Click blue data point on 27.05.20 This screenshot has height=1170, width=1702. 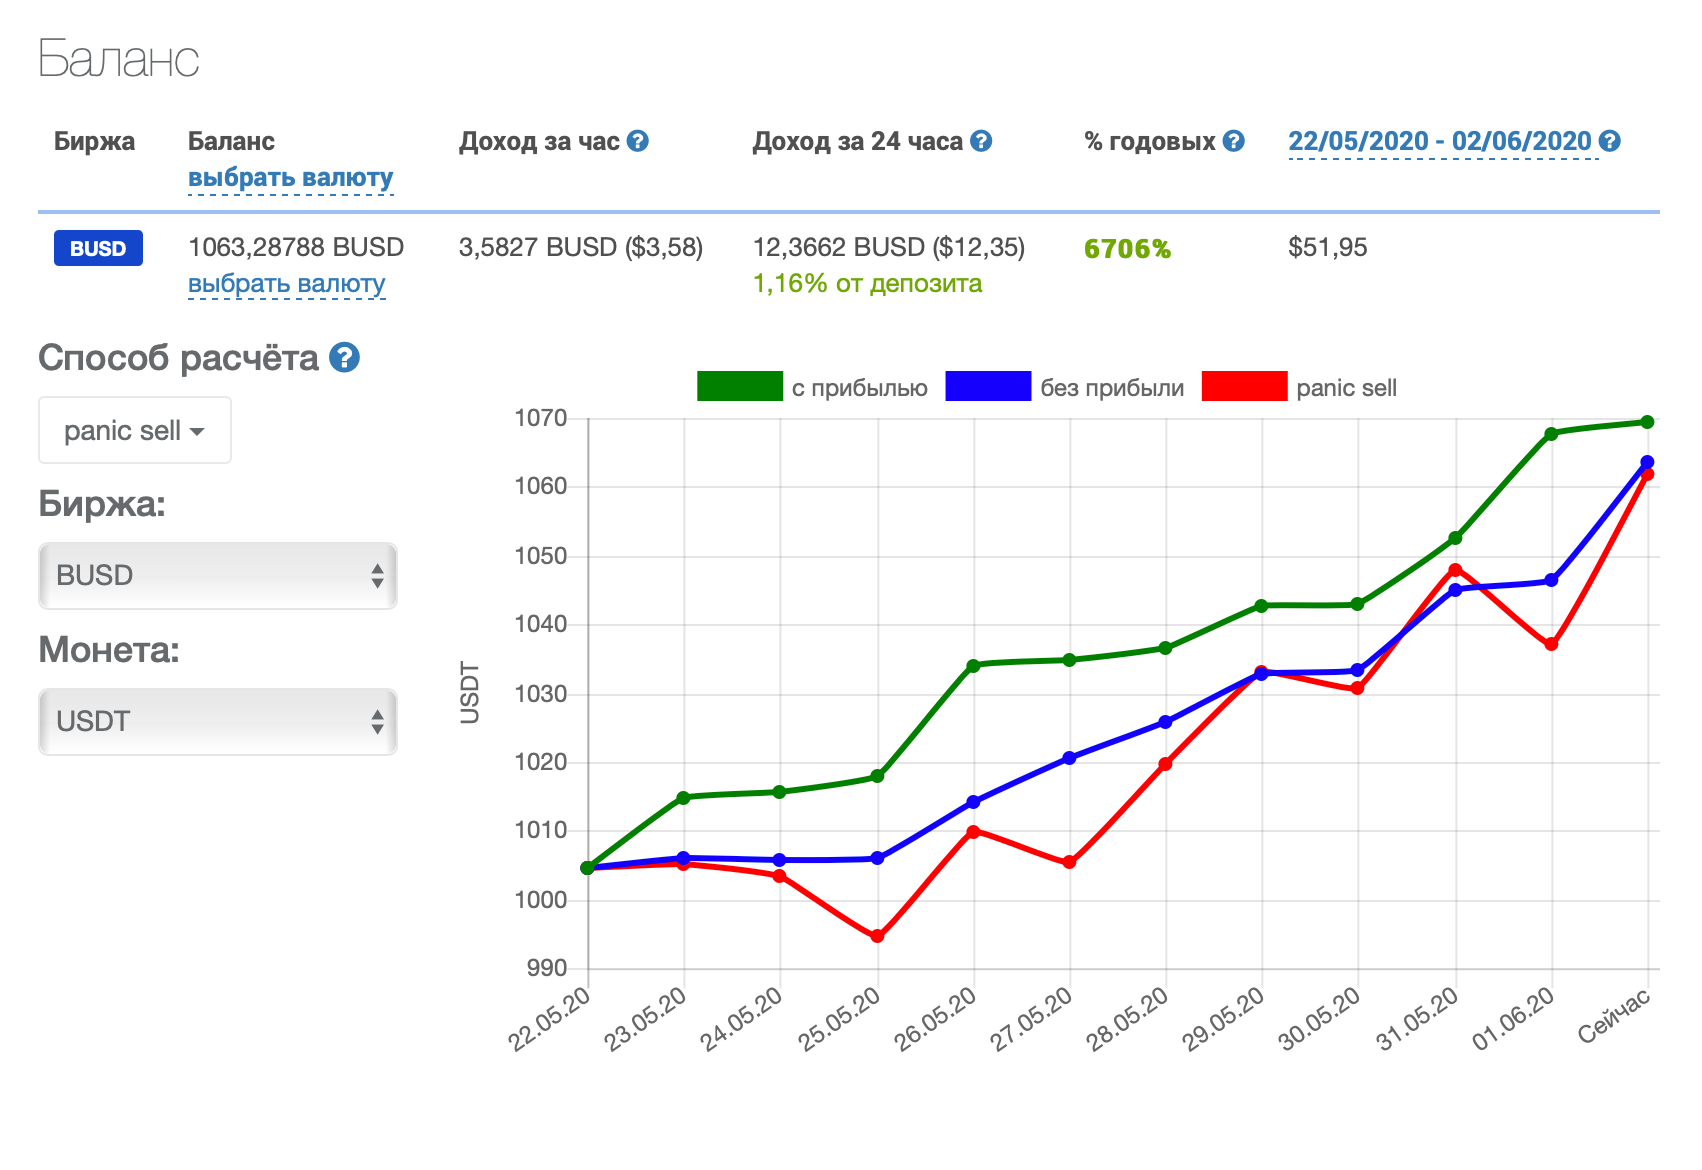[1069, 758]
